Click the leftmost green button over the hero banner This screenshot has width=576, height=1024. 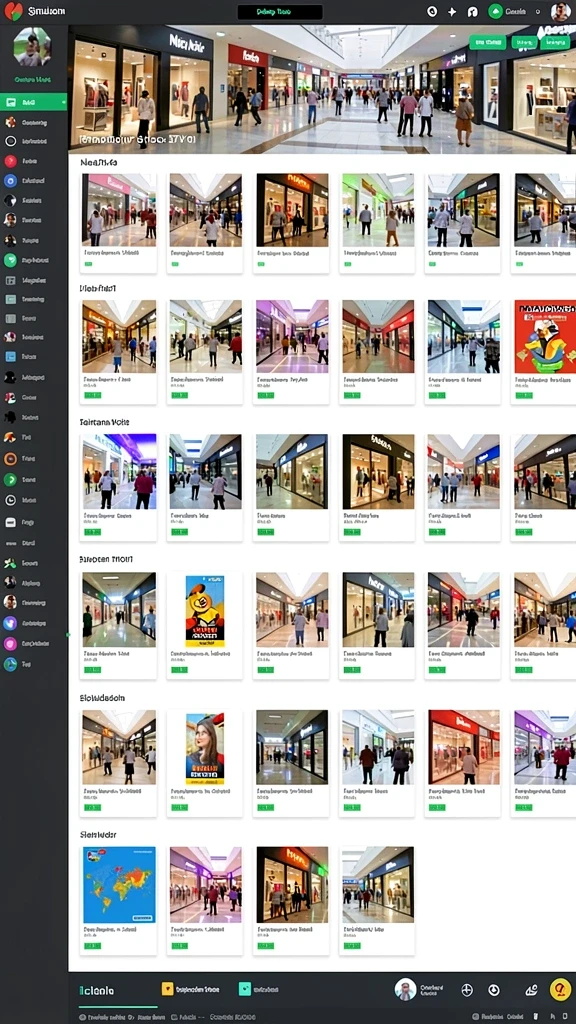(x=487, y=42)
